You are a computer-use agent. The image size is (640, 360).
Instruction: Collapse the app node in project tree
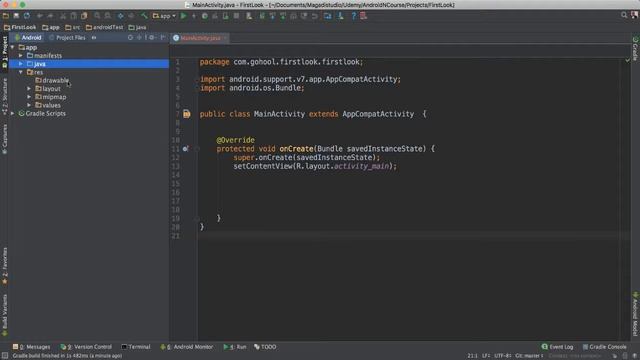pos(13,47)
